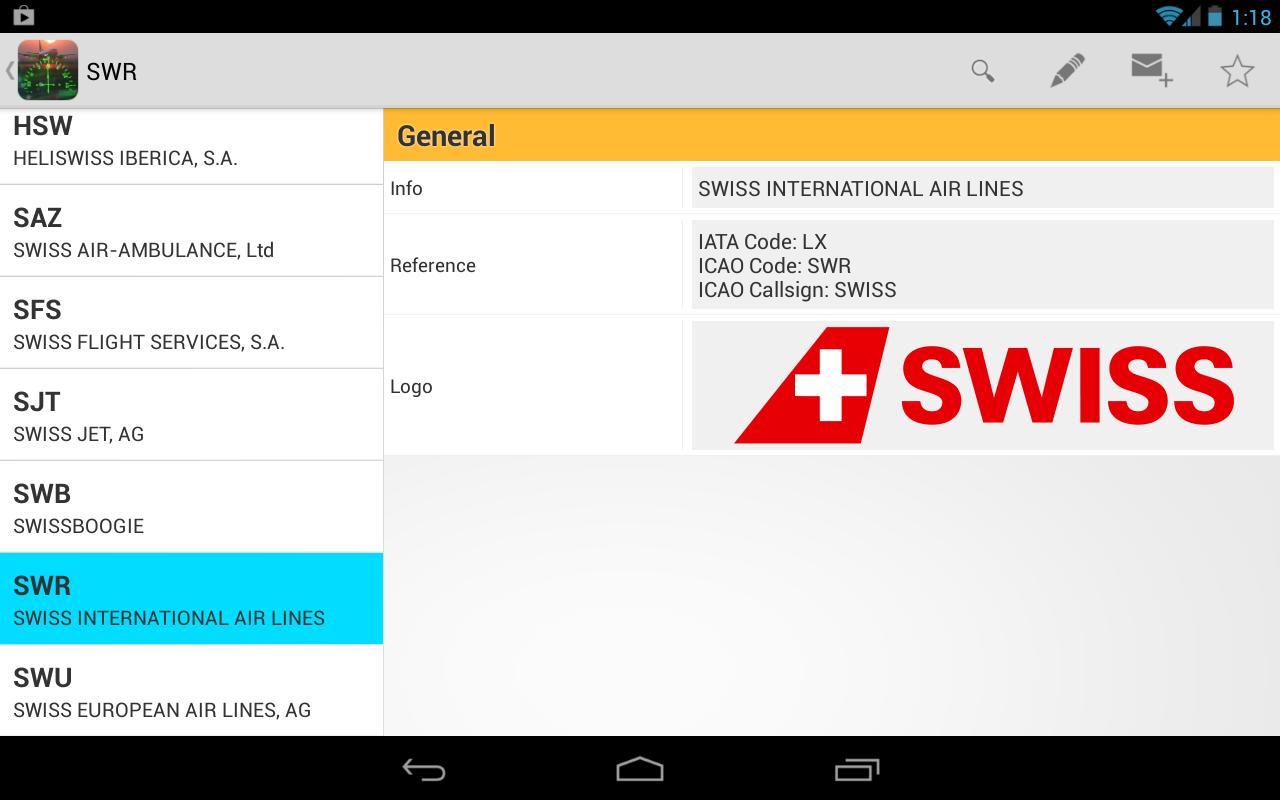Tap the search magnifier icon
The height and width of the screenshot is (800, 1280).
(x=983, y=71)
